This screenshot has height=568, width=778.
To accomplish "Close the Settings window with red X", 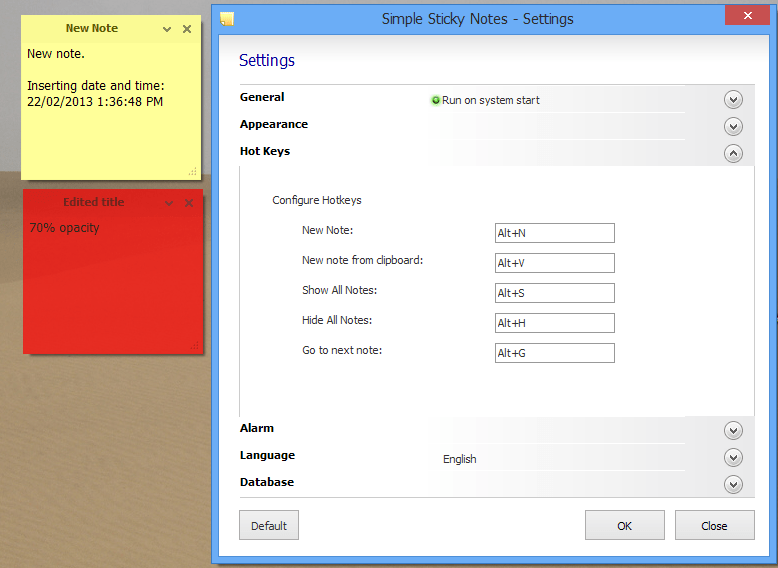I will coord(748,15).
